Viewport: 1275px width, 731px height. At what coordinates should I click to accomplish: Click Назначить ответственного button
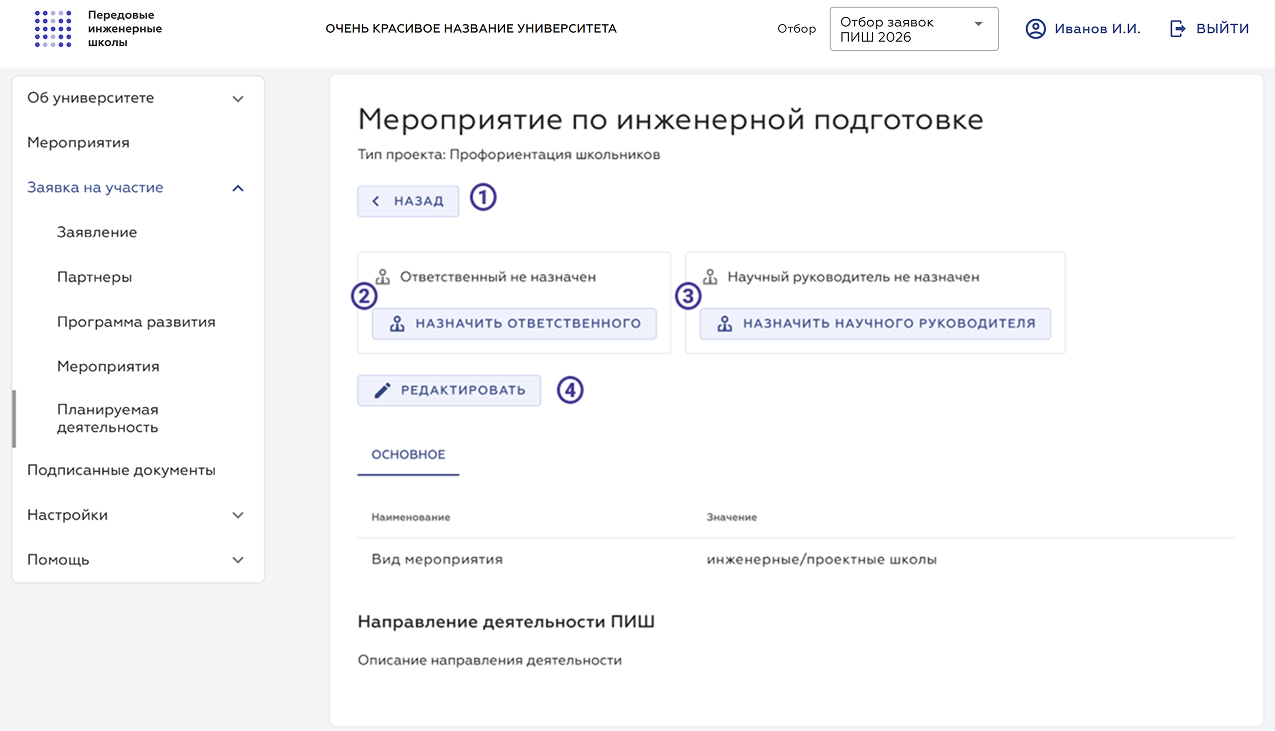point(514,324)
